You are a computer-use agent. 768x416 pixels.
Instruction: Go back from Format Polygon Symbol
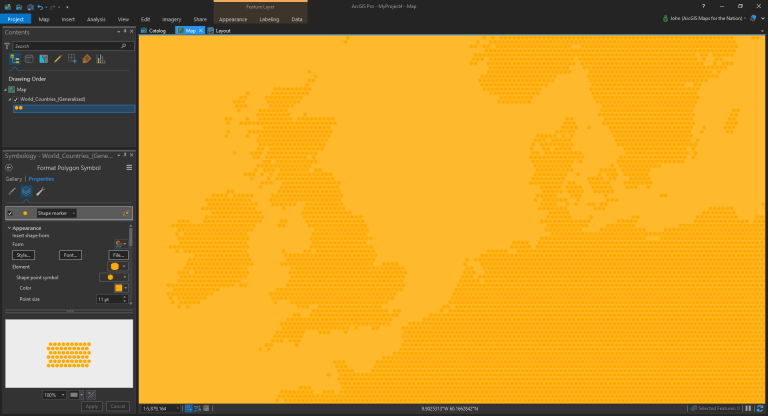tap(9, 168)
